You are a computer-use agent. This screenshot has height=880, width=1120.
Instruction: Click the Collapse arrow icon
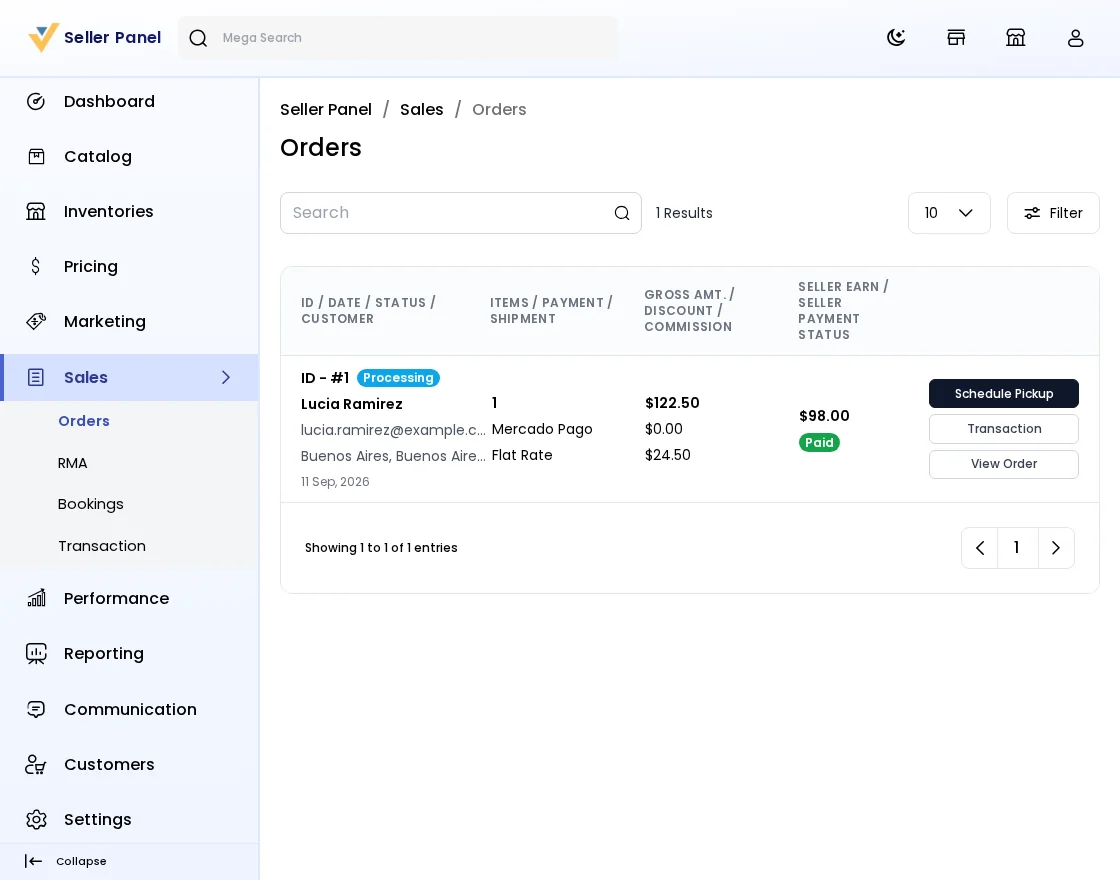(x=34, y=861)
